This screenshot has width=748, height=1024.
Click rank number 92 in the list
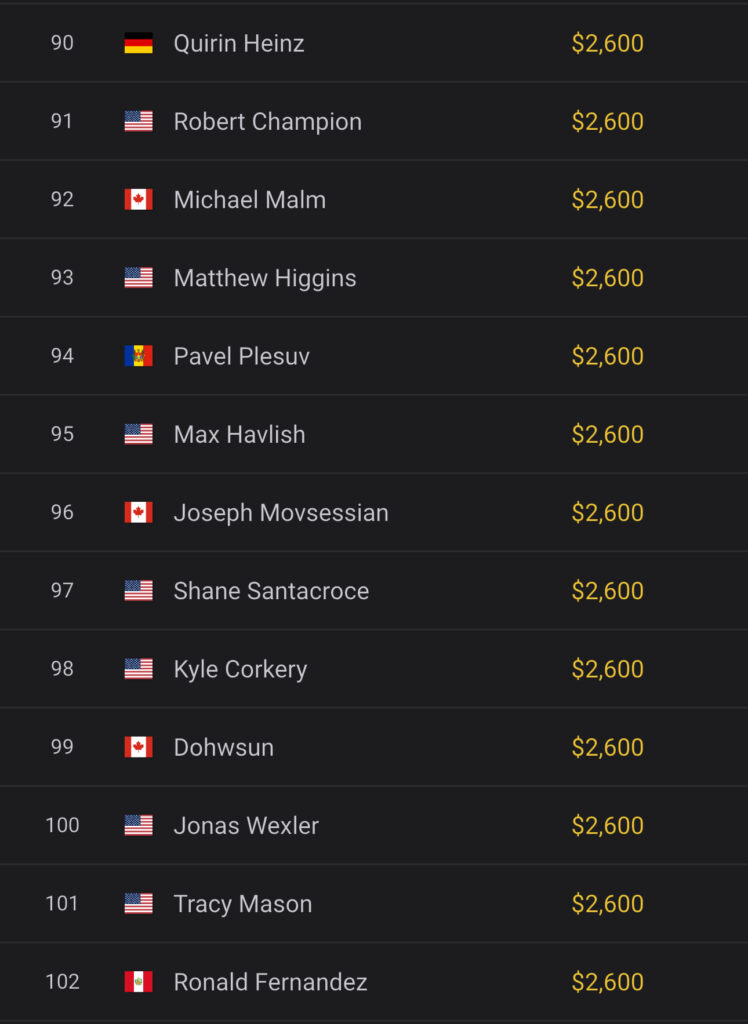(x=62, y=199)
